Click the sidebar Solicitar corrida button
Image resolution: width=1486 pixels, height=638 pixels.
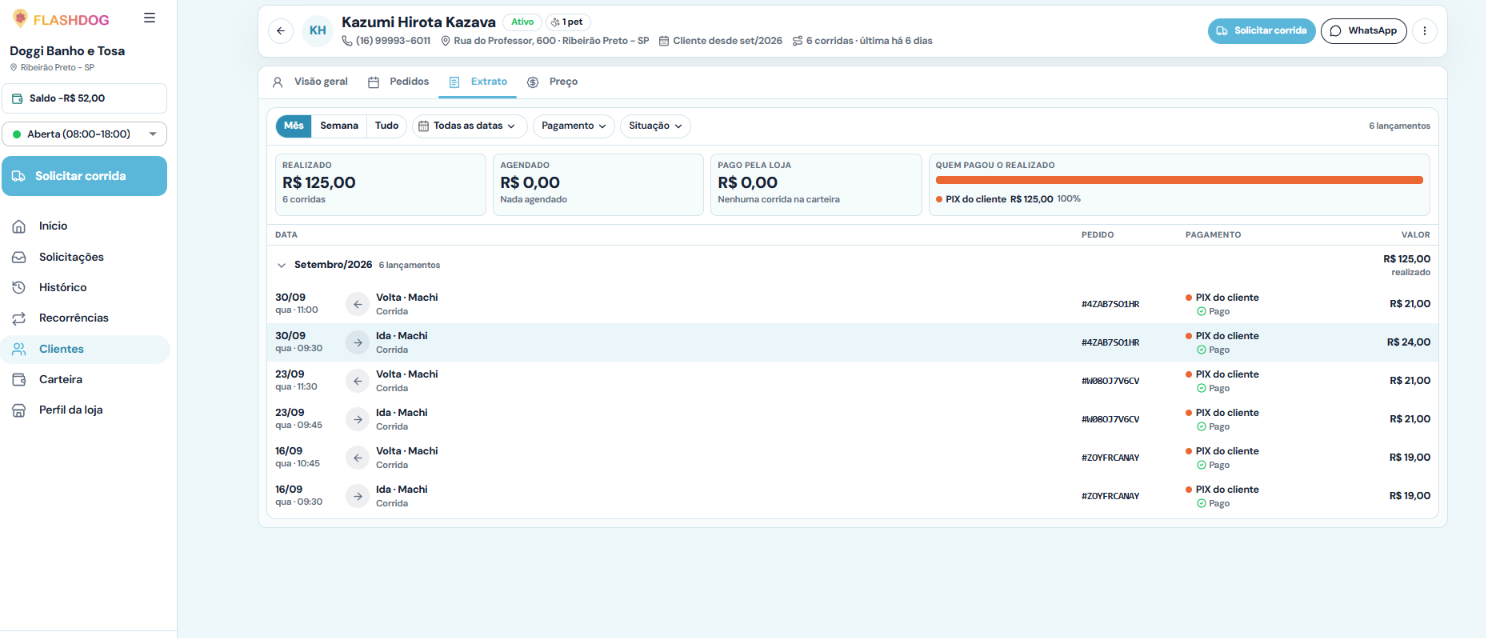(84, 176)
